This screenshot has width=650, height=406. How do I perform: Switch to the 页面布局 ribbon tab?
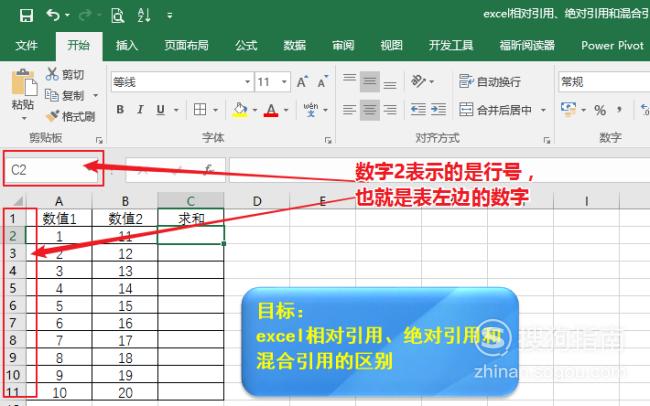pos(186,45)
